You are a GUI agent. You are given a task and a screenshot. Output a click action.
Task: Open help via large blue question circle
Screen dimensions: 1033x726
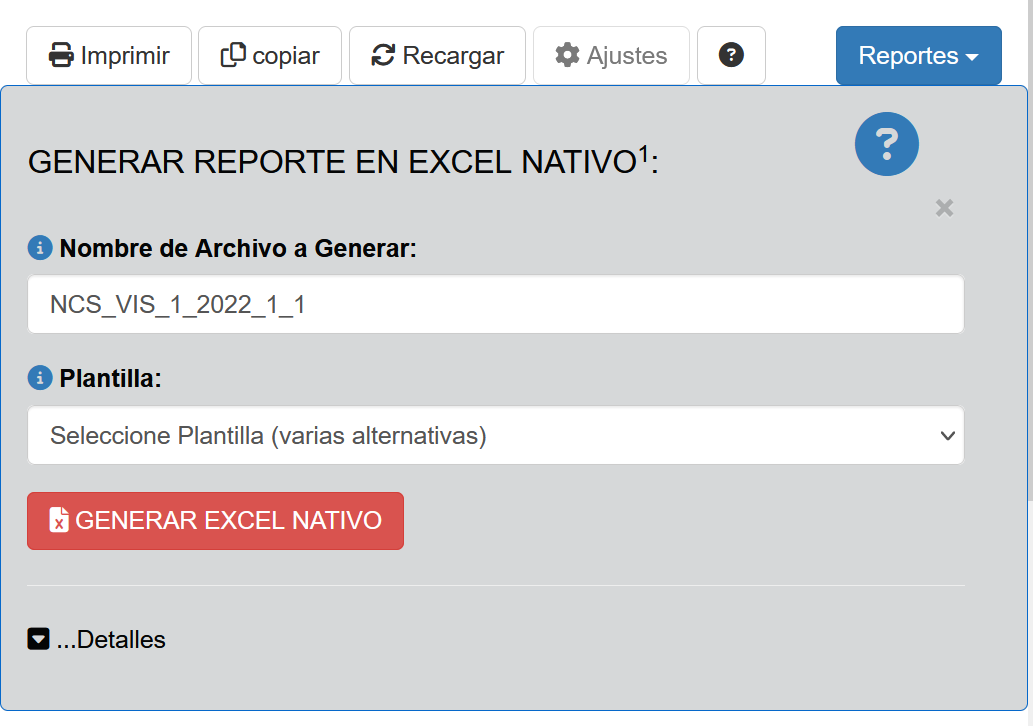click(x=886, y=145)
